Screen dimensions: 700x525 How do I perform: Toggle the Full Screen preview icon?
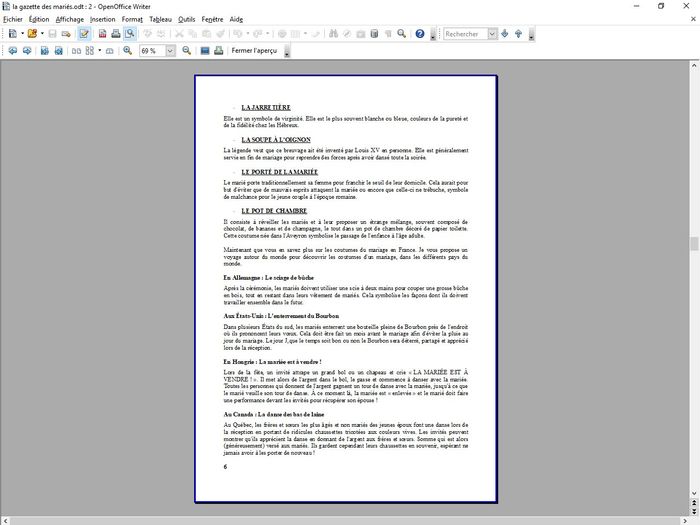tap(205, 50)
